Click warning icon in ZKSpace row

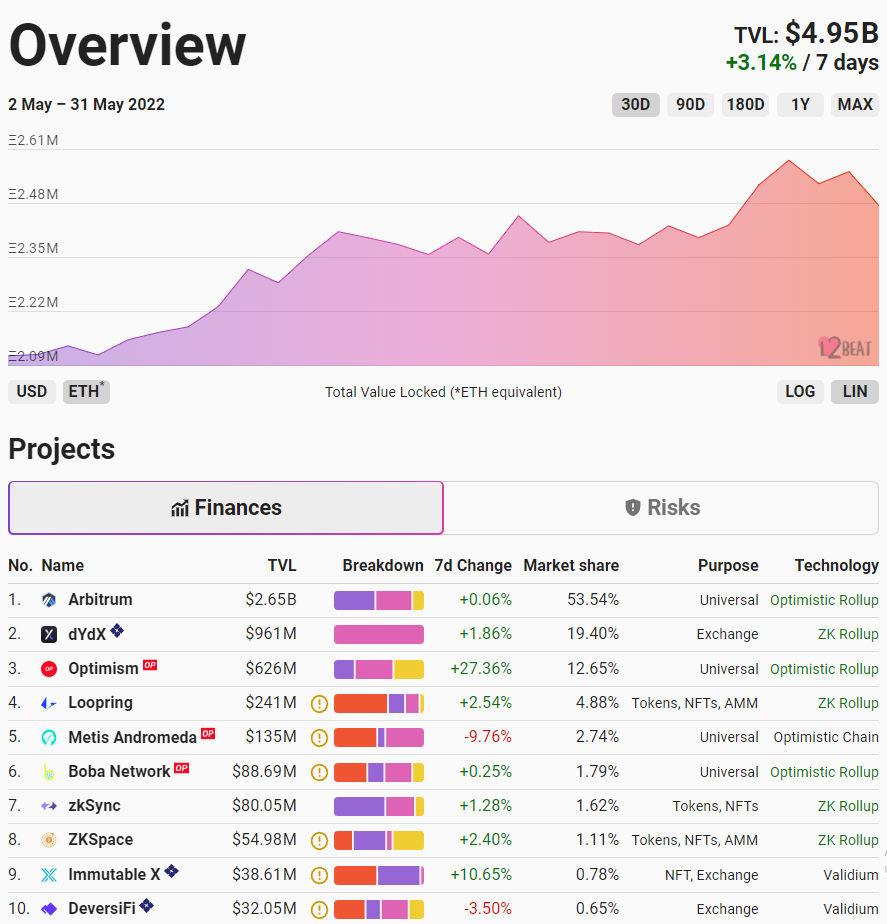tap(319, 840)
